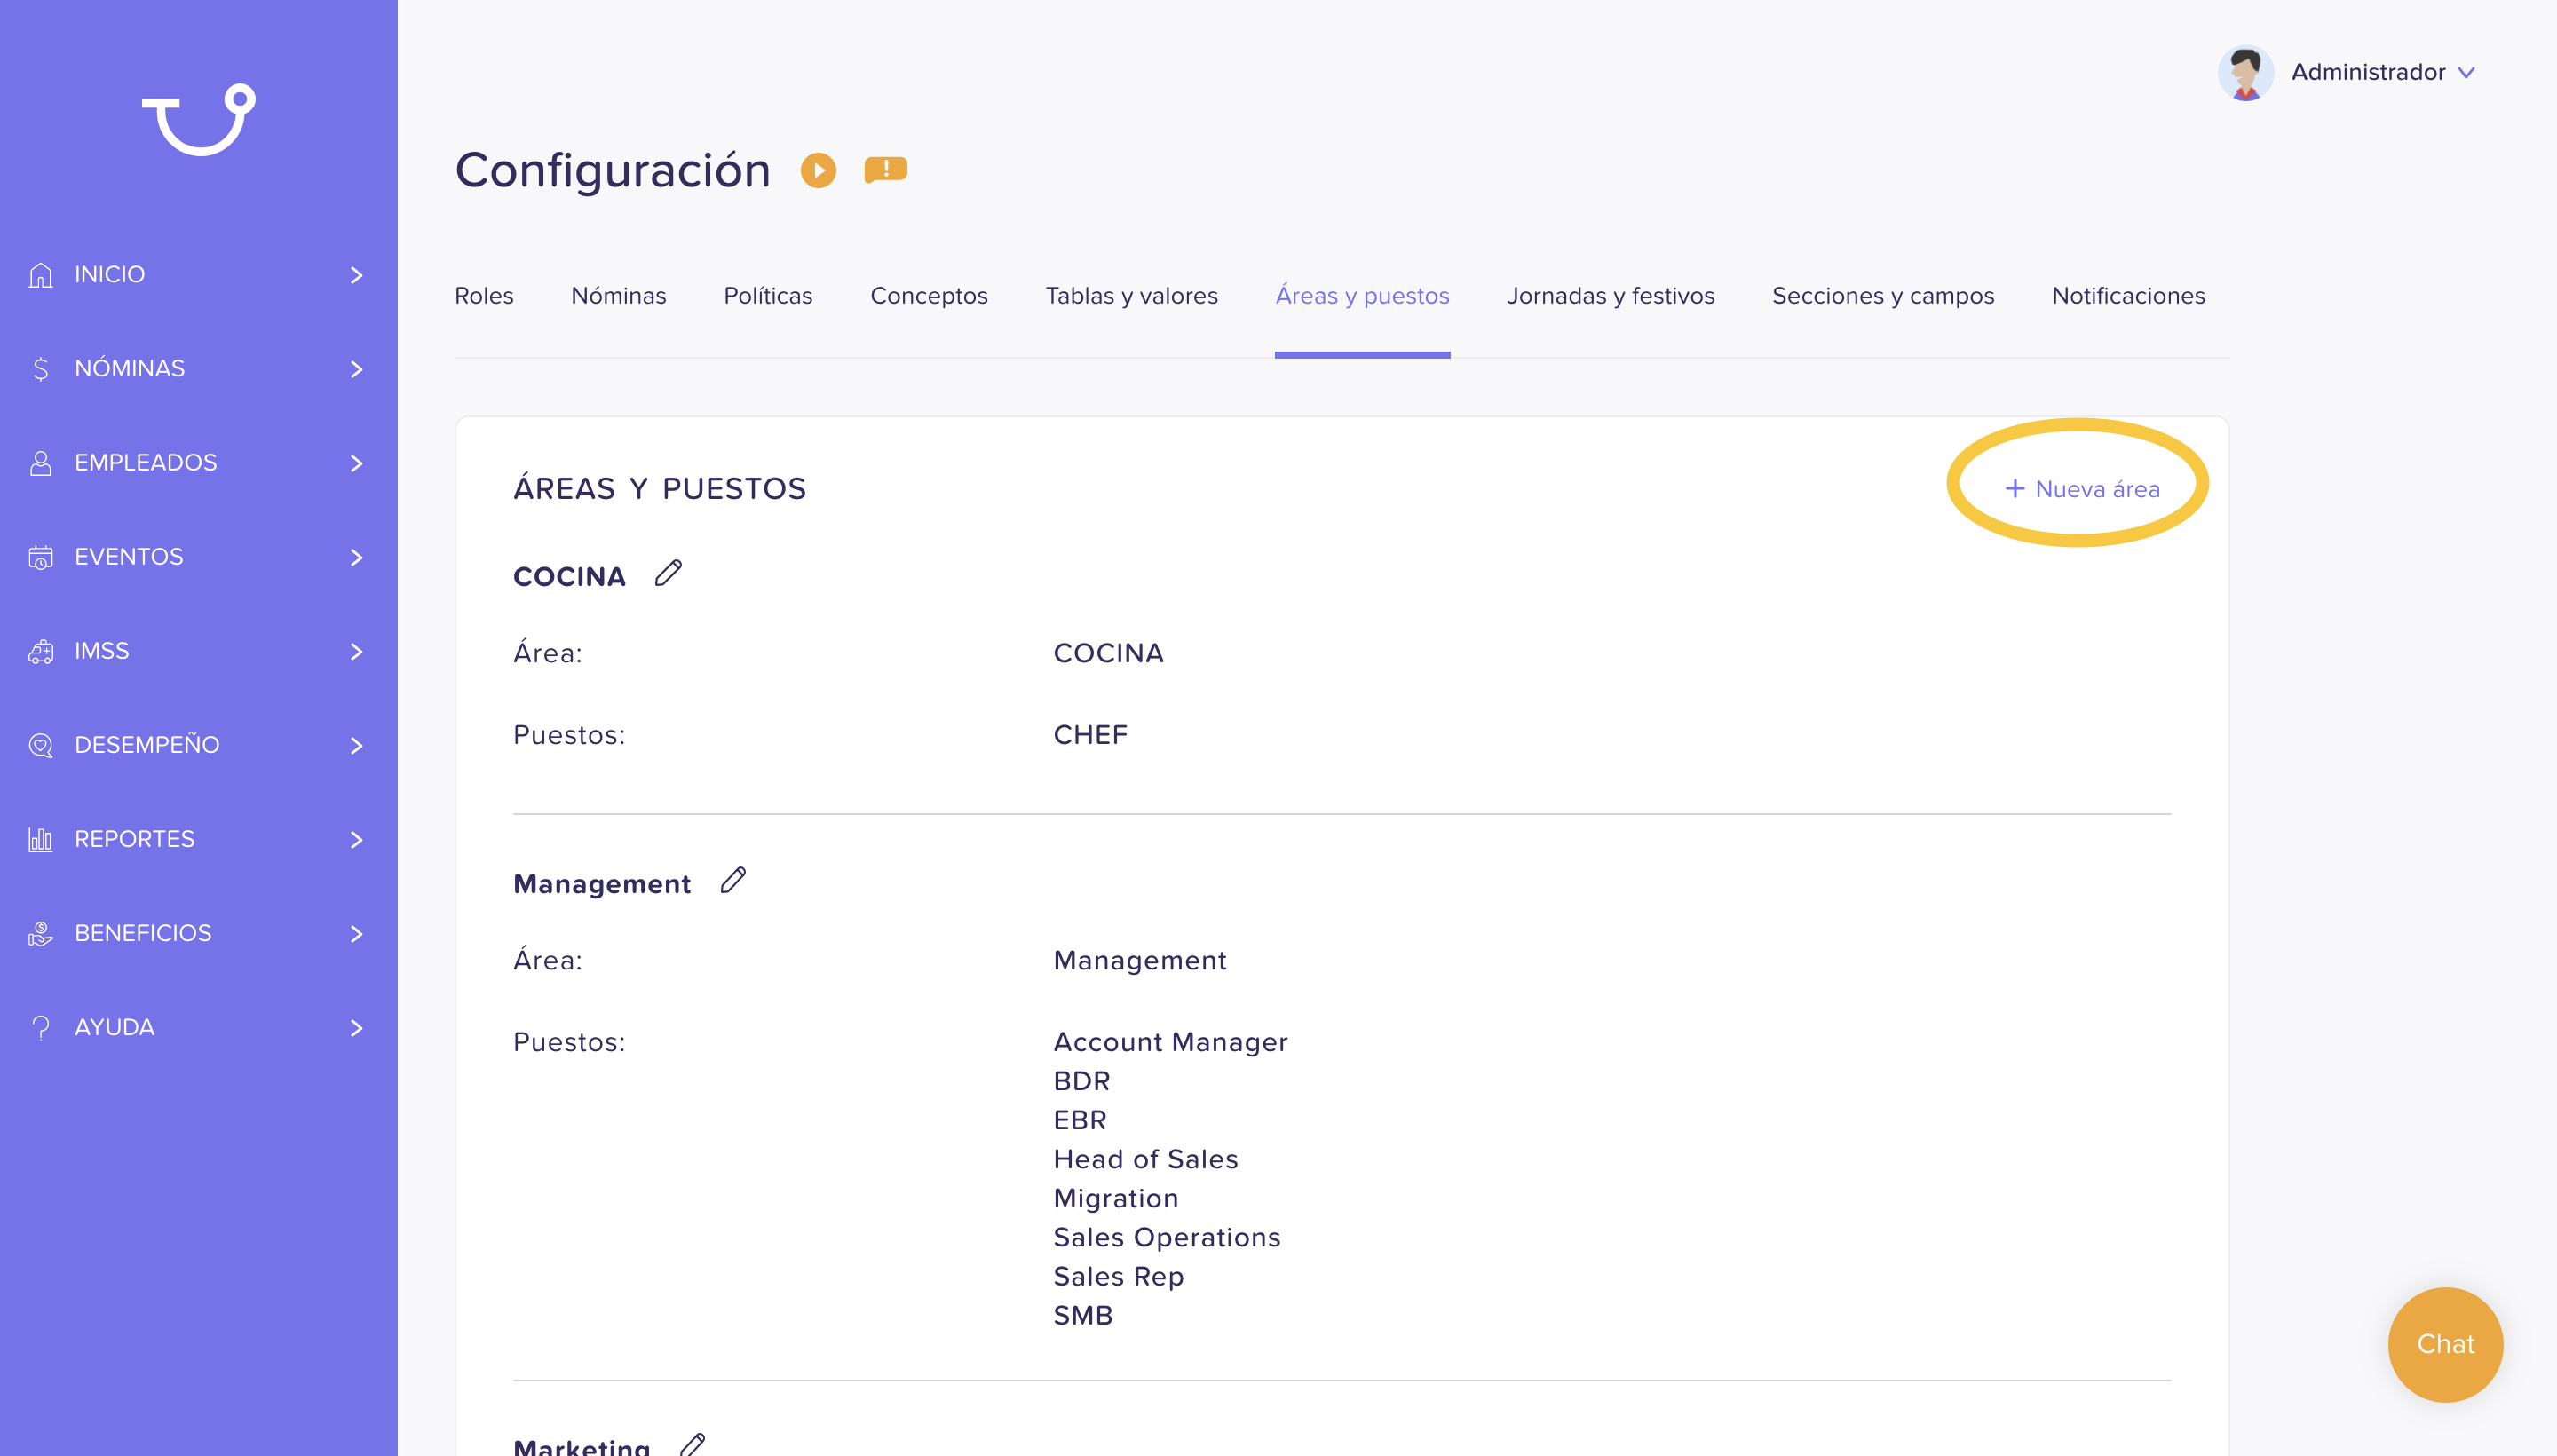Click the orange alert message icon

pos(885,170)
